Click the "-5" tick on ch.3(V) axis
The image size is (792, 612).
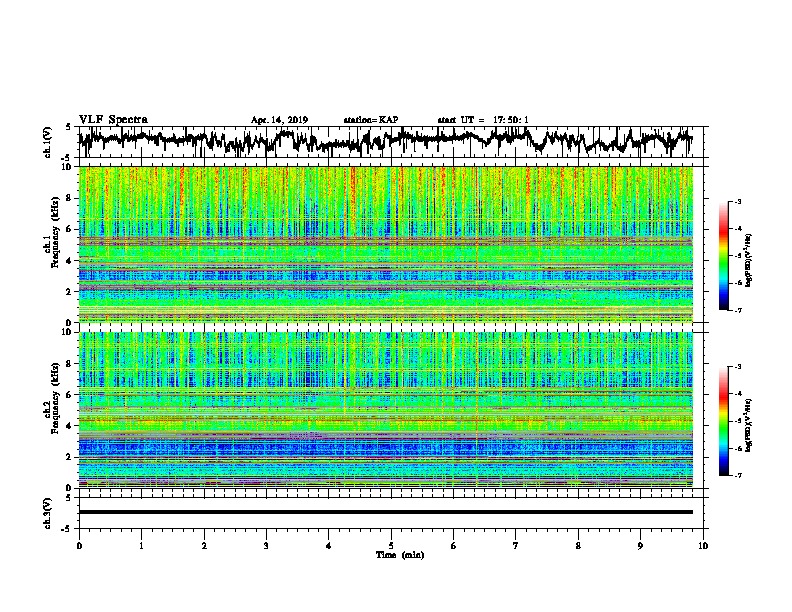(67, 529)
